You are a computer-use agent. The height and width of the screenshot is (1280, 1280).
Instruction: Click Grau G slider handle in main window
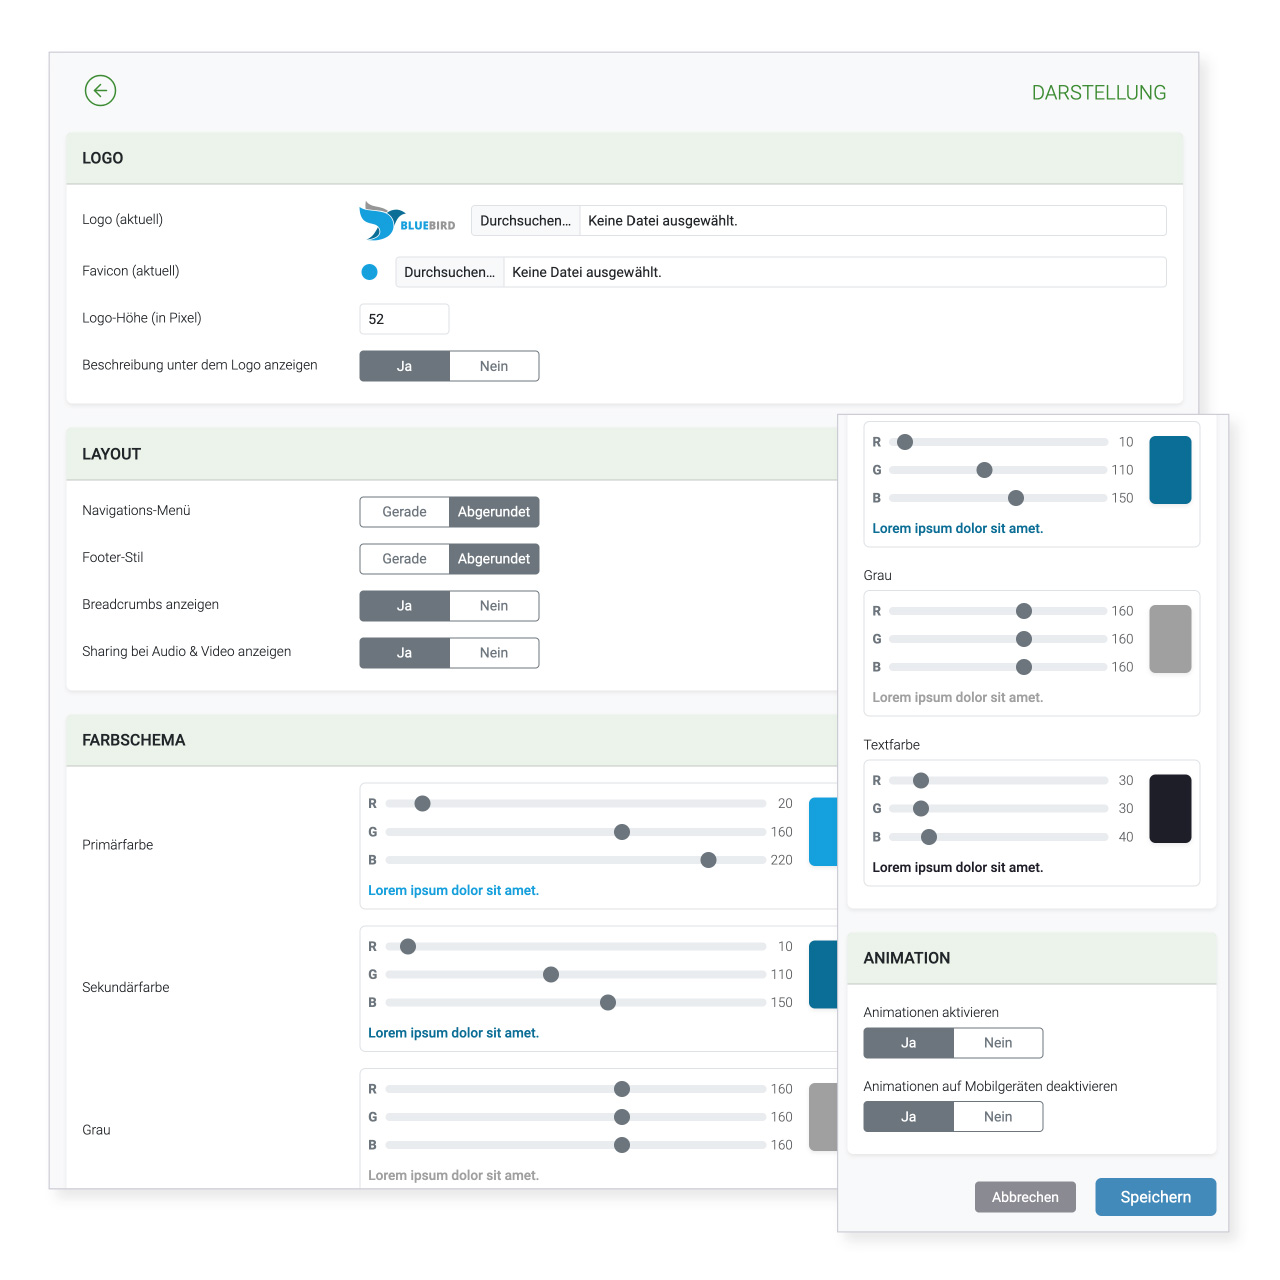[622, 1117]
